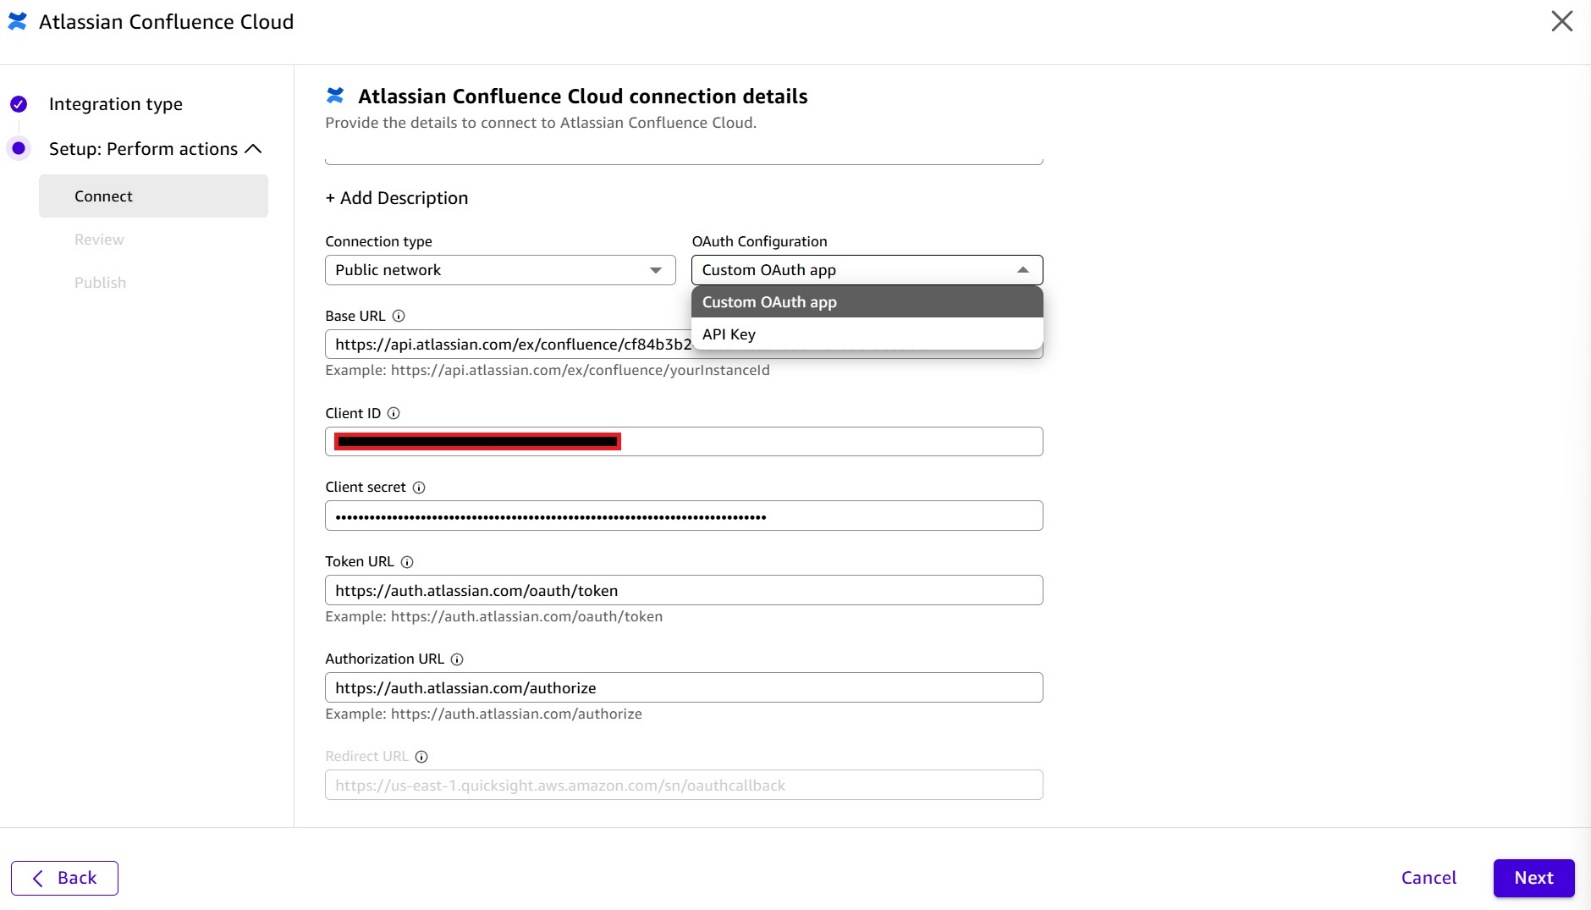
Task: Click the Token URL input field
Action: [x=684, y=590]
